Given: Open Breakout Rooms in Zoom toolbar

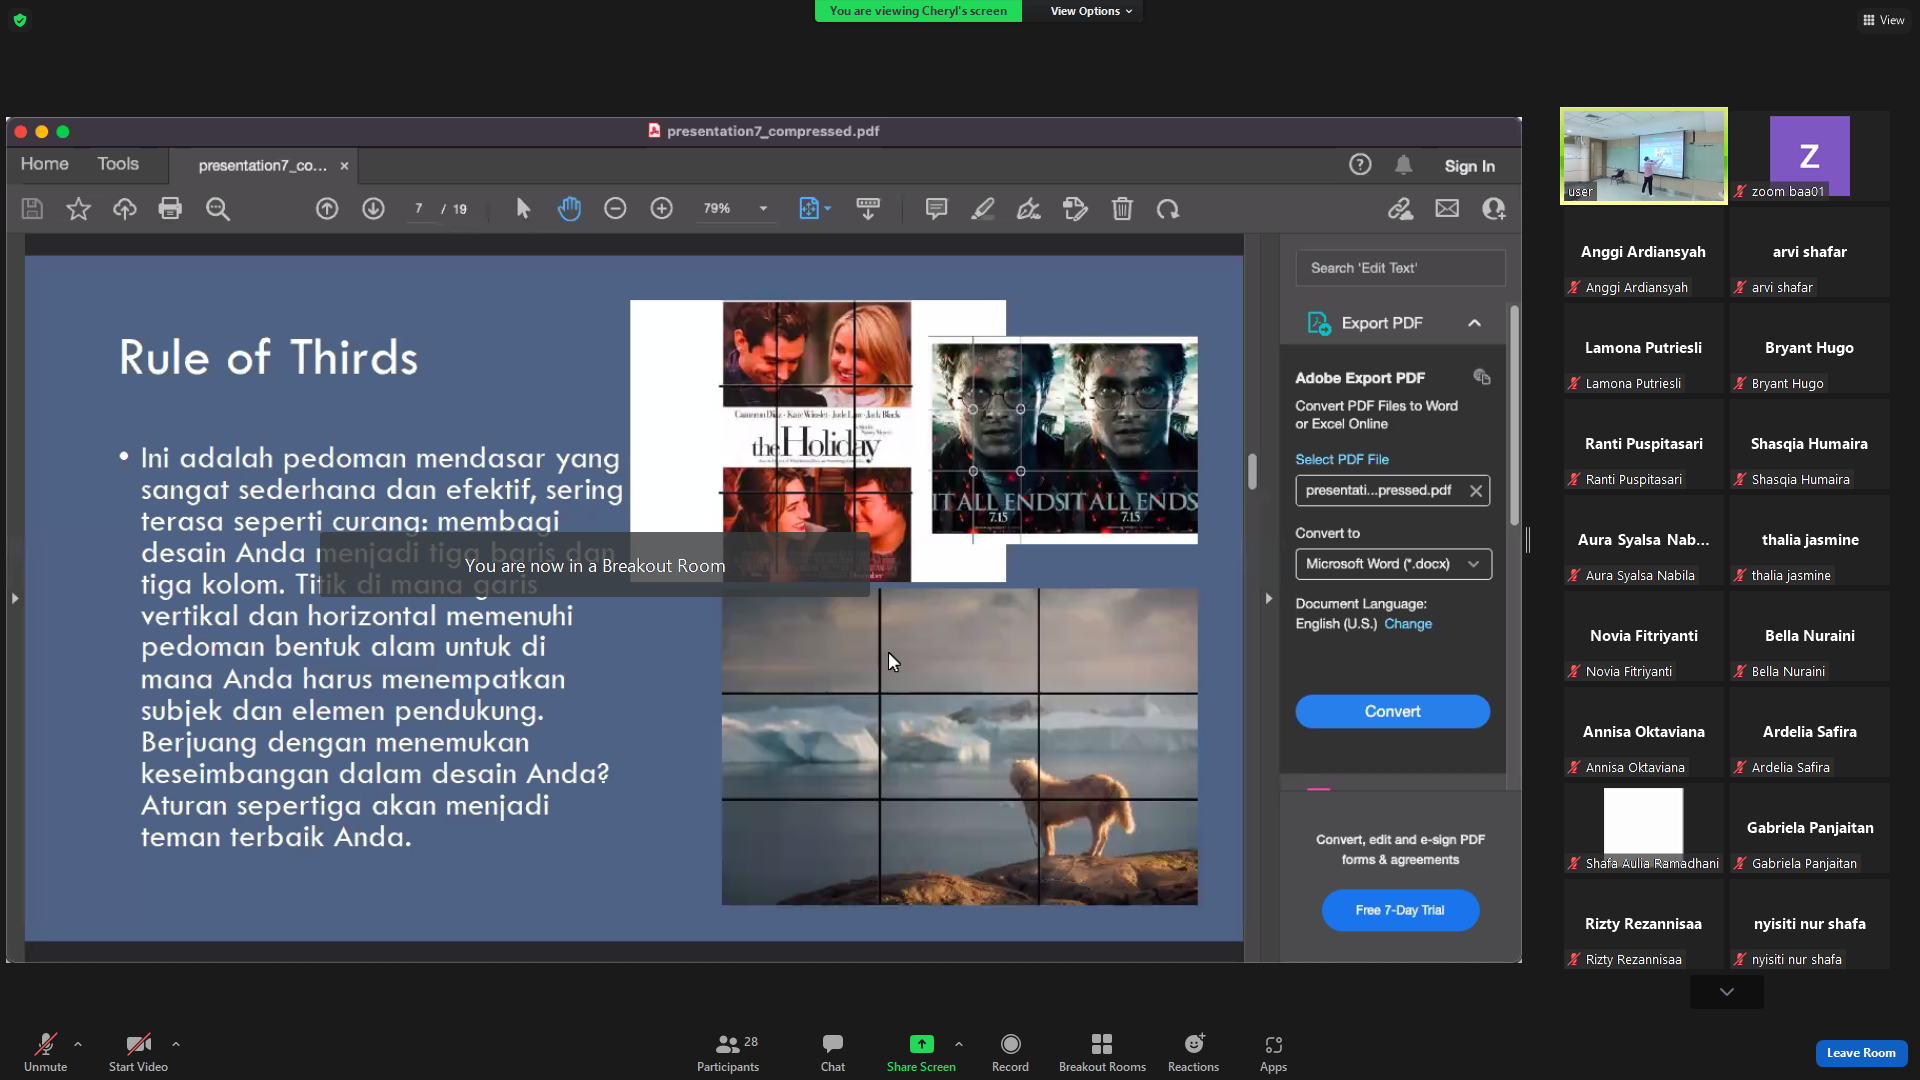Looking at the screenshot, I should 1102,1052.
